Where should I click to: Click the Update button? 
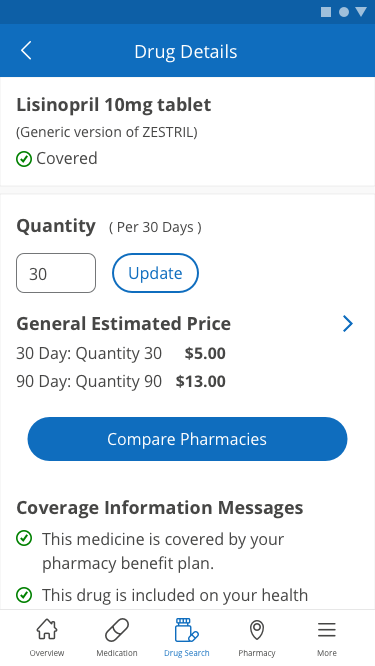[x=155, y=273]
